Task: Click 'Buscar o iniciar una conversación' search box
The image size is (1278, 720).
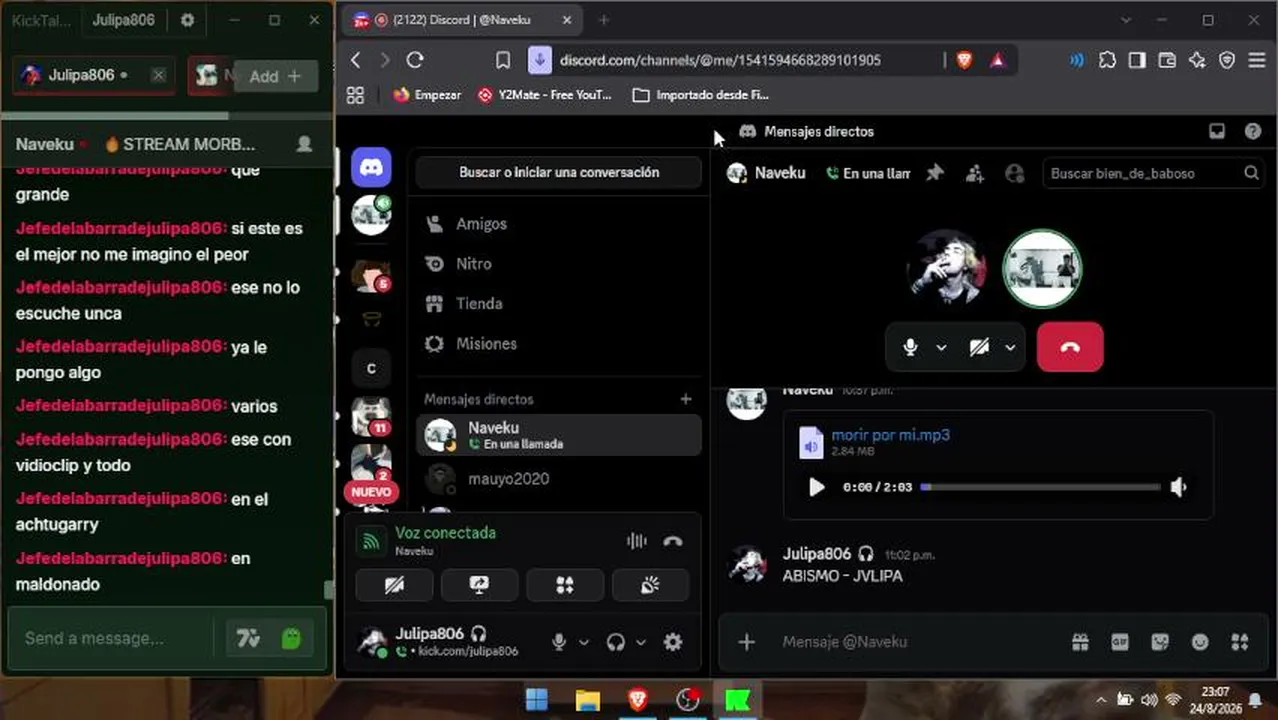Action: (x=559, y=172)
